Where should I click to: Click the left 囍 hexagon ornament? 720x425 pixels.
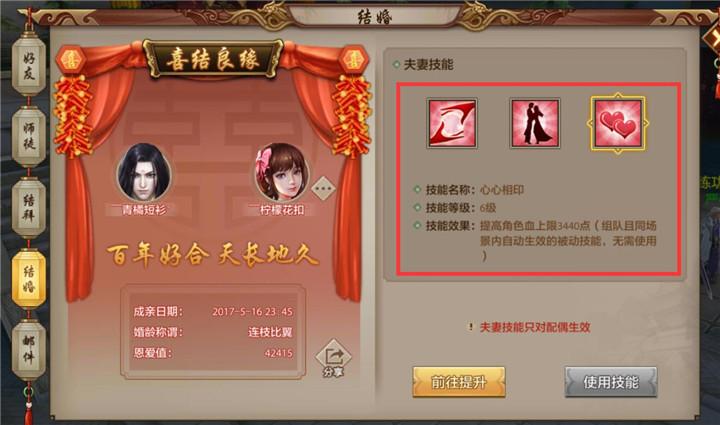point(71,60)
